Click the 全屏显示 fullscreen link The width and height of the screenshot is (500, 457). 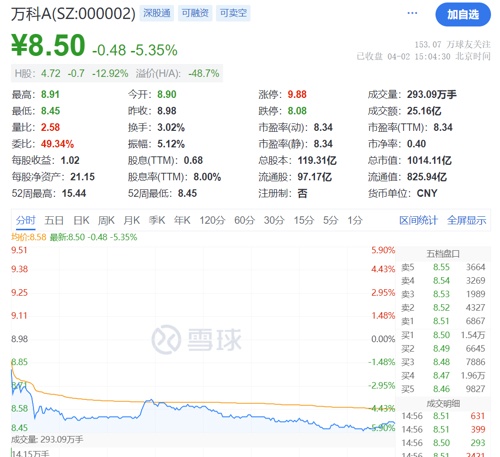[x=466, y=220]
